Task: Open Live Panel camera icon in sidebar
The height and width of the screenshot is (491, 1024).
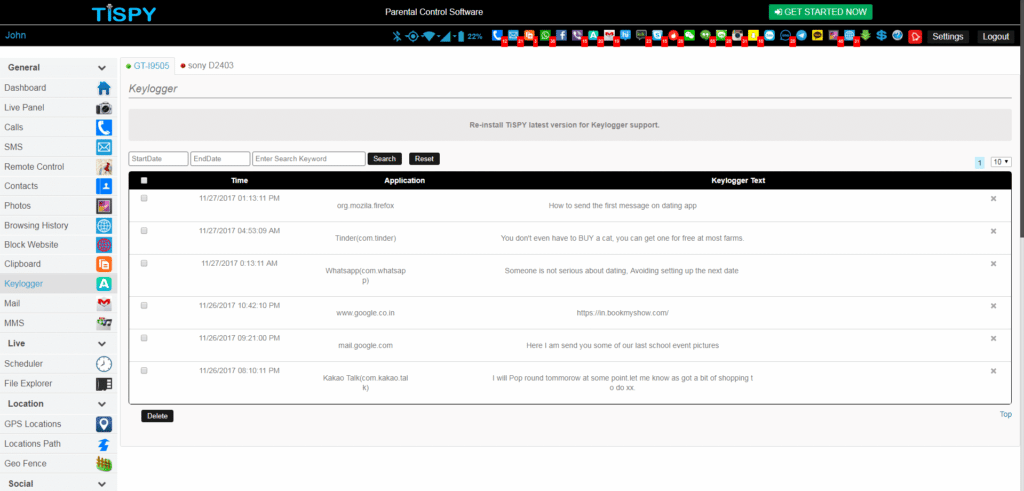Action: 104,108
